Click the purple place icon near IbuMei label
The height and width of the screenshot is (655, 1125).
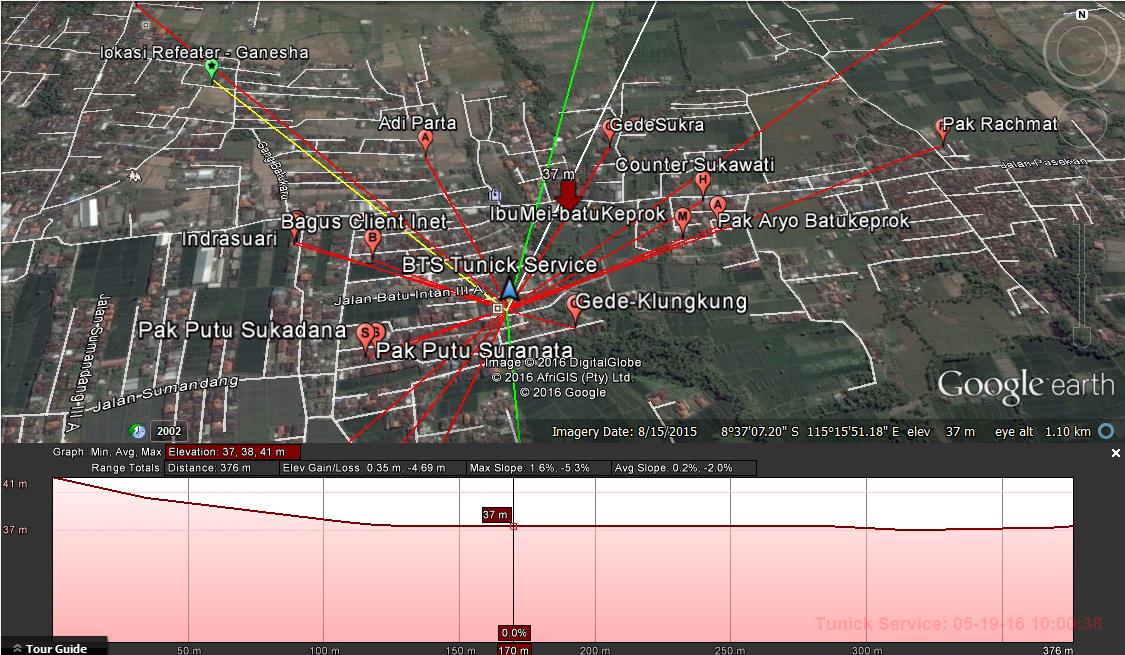click(x=494, y=194)
